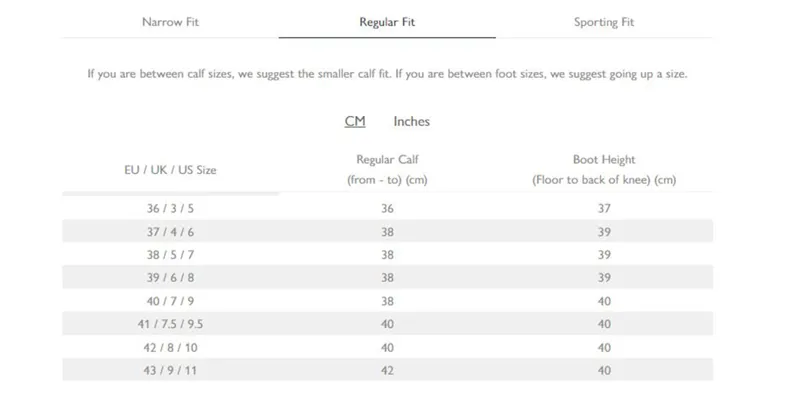
Task: Click calf value 42 in the last row
Action: pos(387,370)
